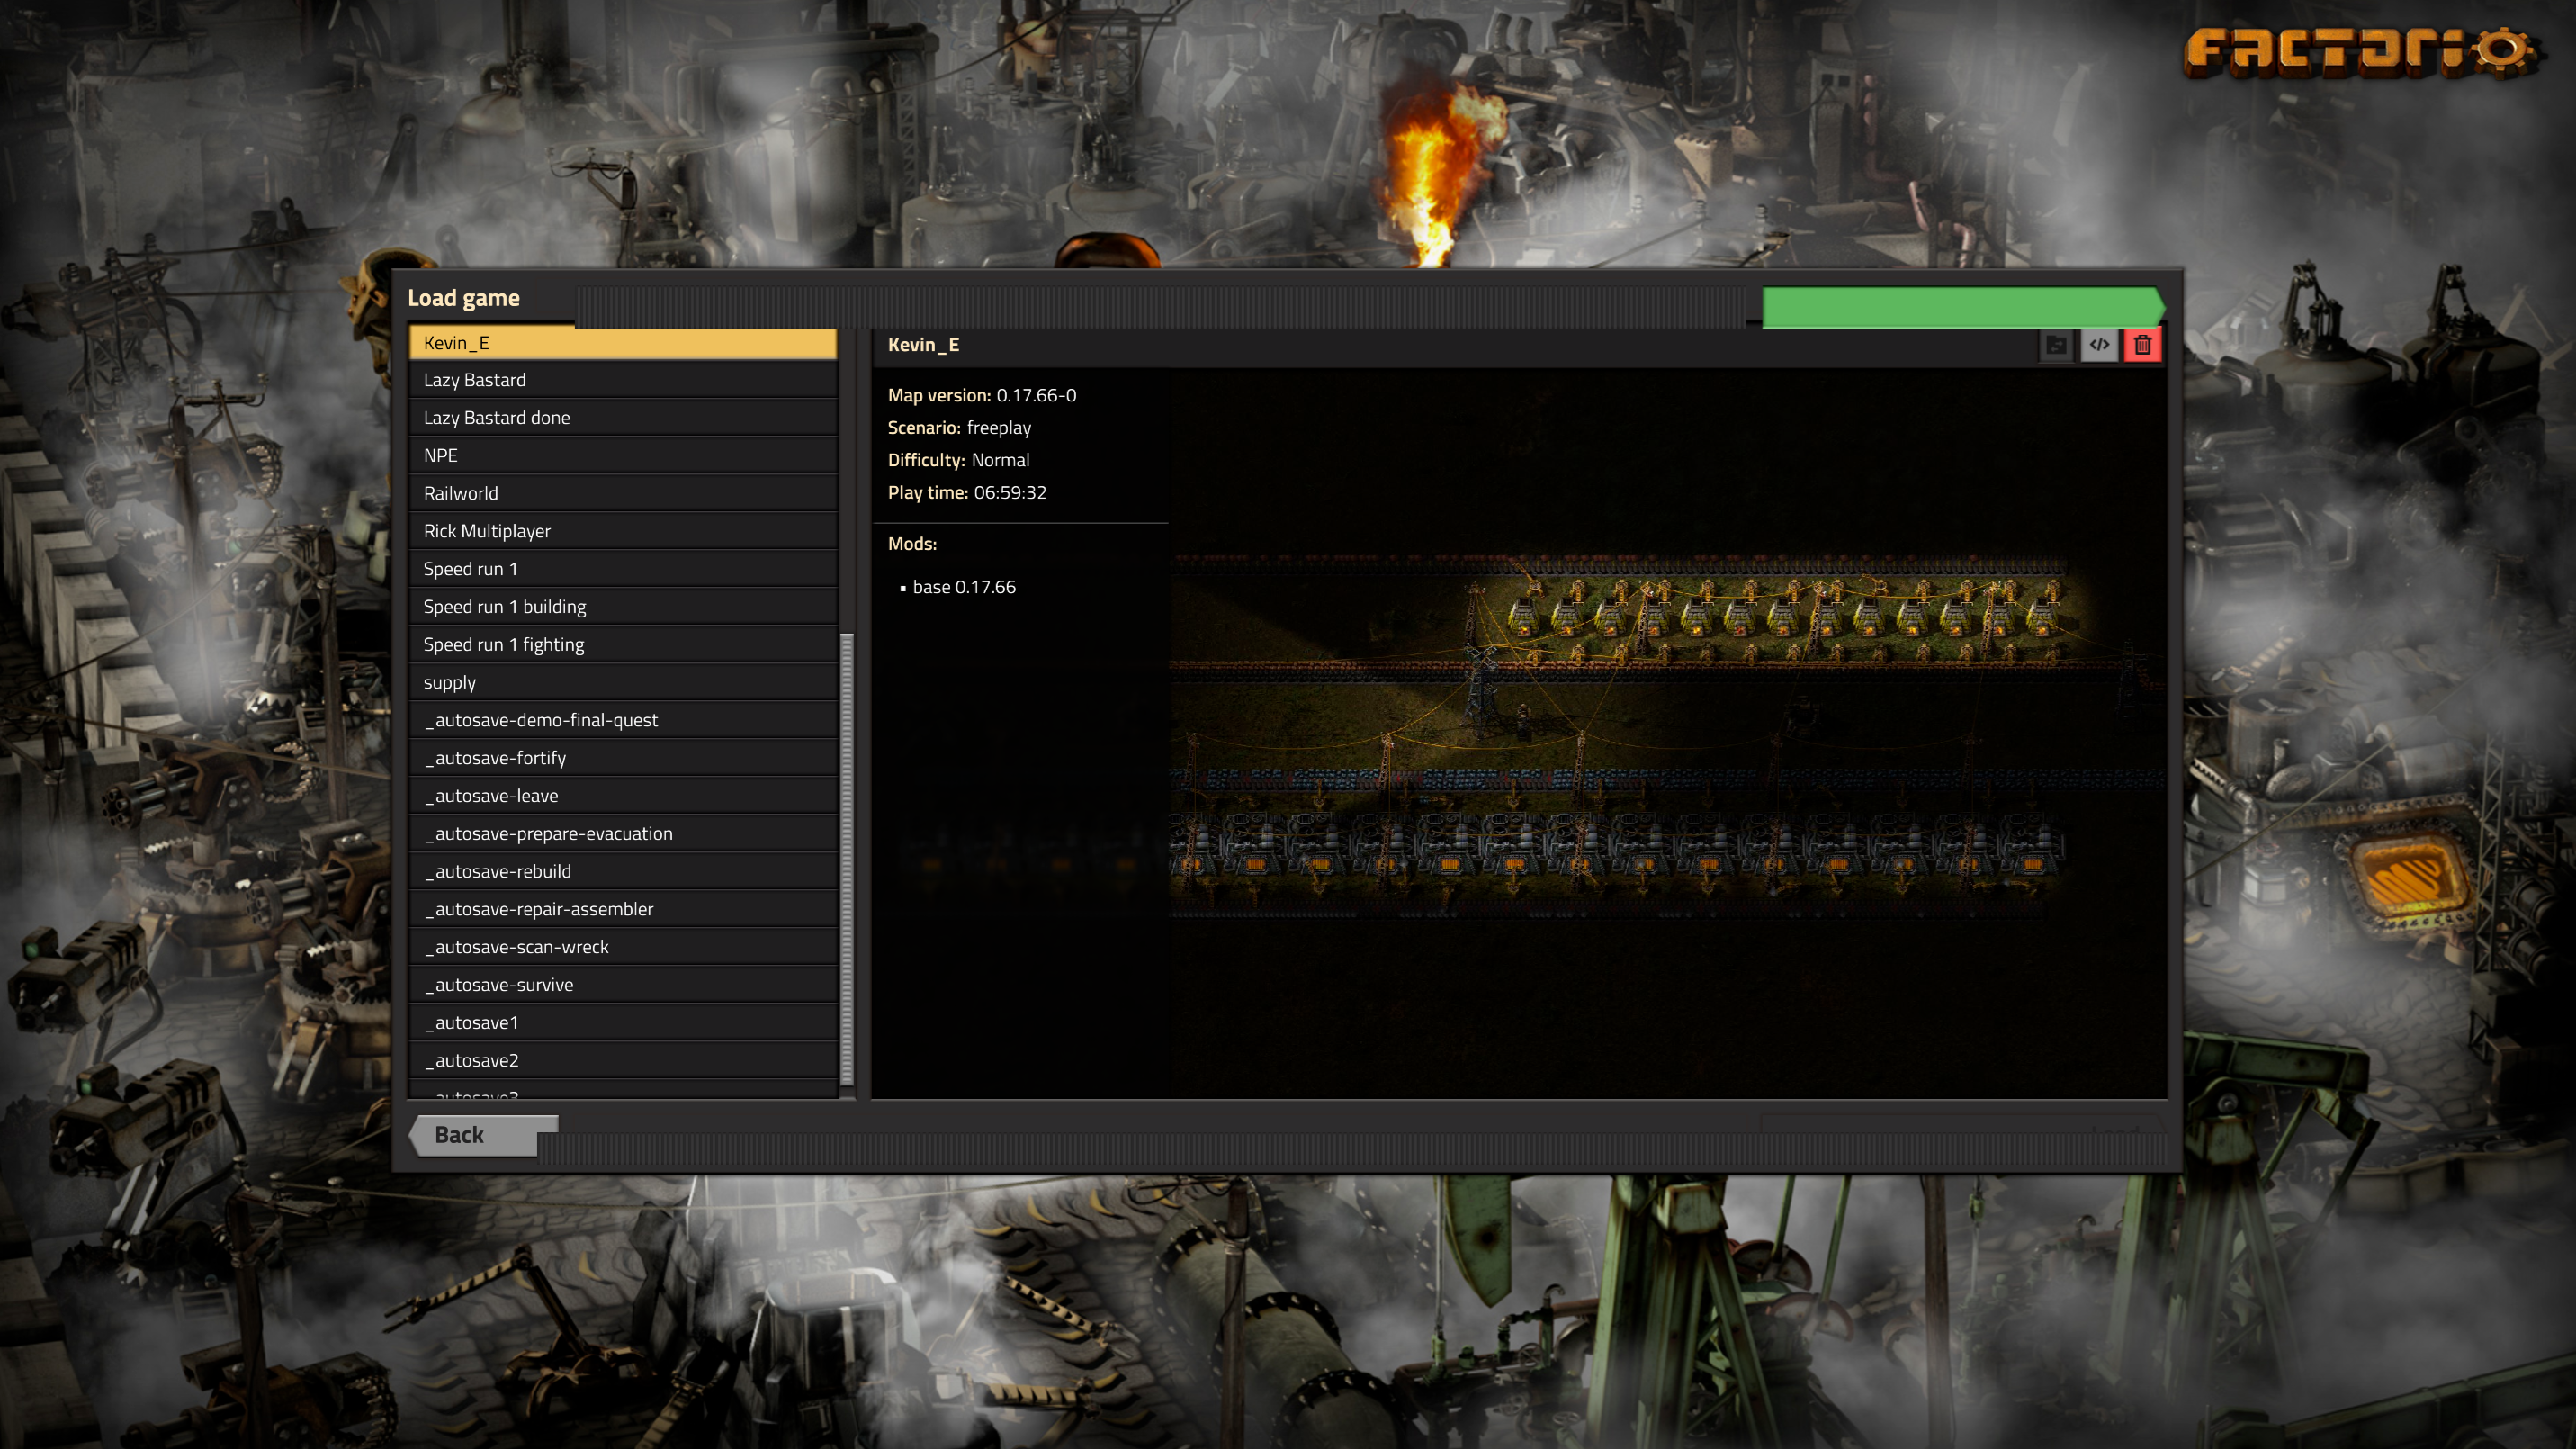
Task: Select the Lazy Bastard done save
Action: pyautogui.click(x=623, y=418)
